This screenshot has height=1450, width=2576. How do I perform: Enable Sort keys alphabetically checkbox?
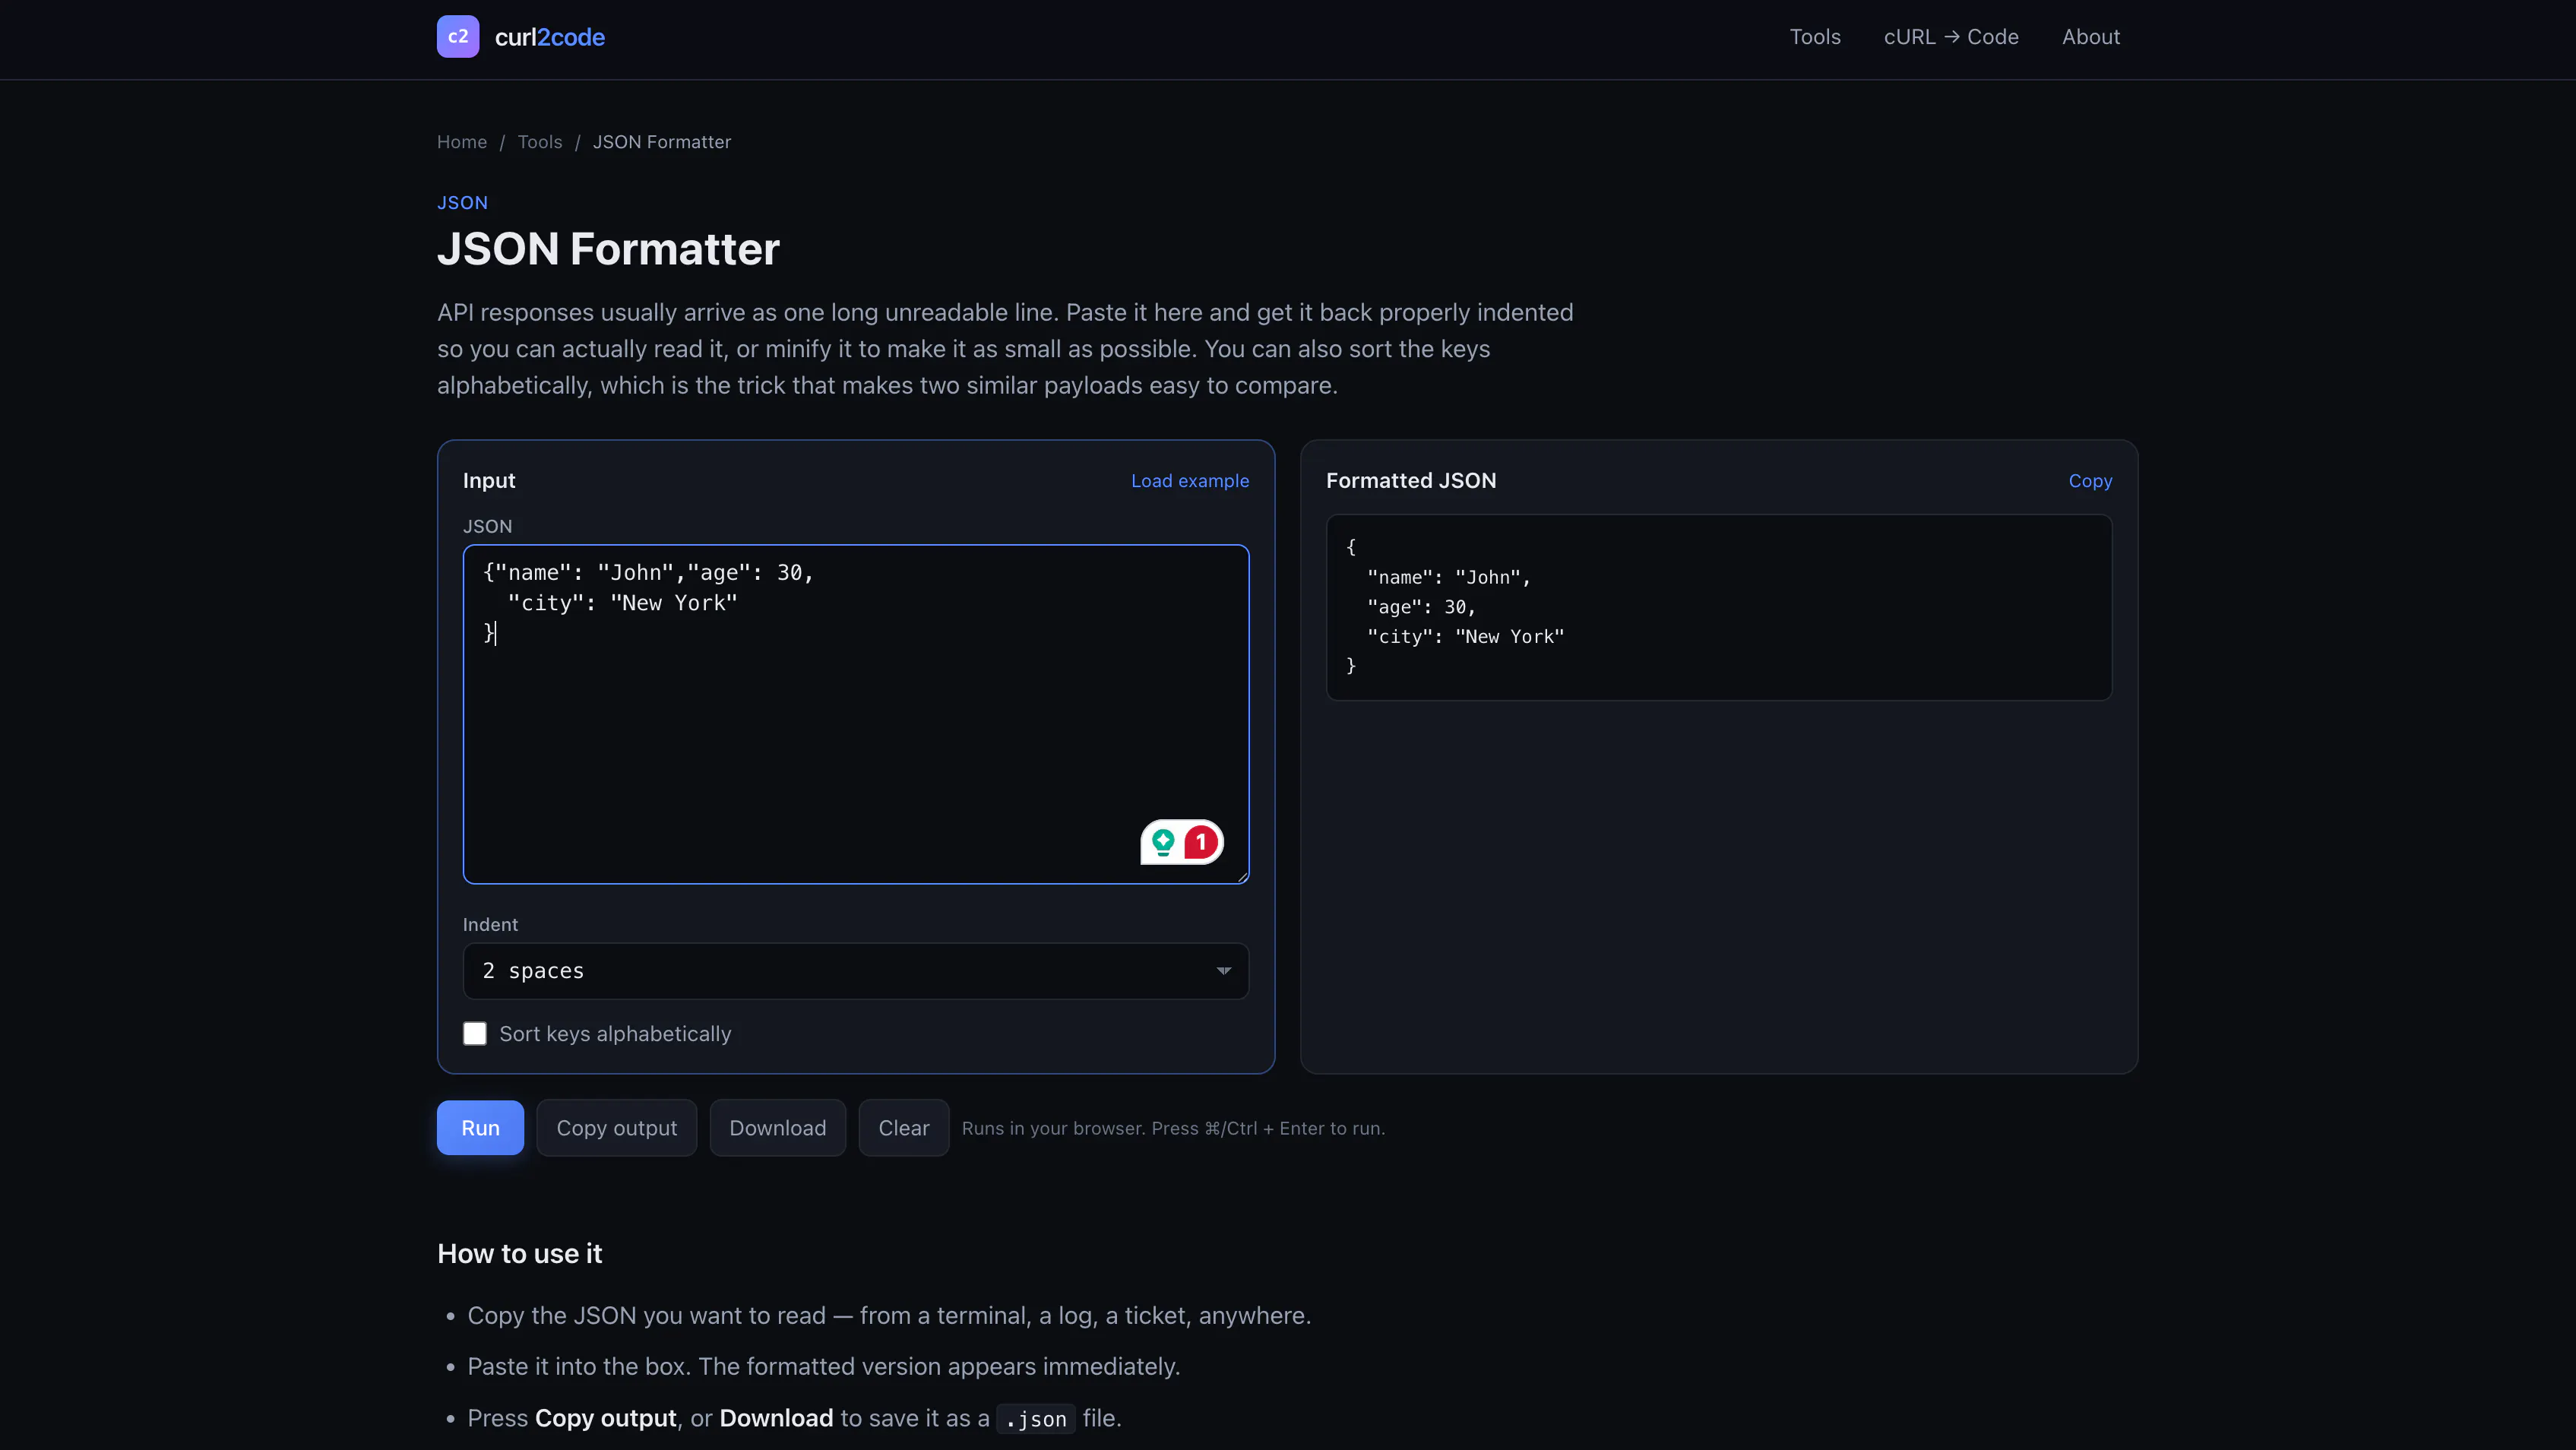tap(475, 1034)
